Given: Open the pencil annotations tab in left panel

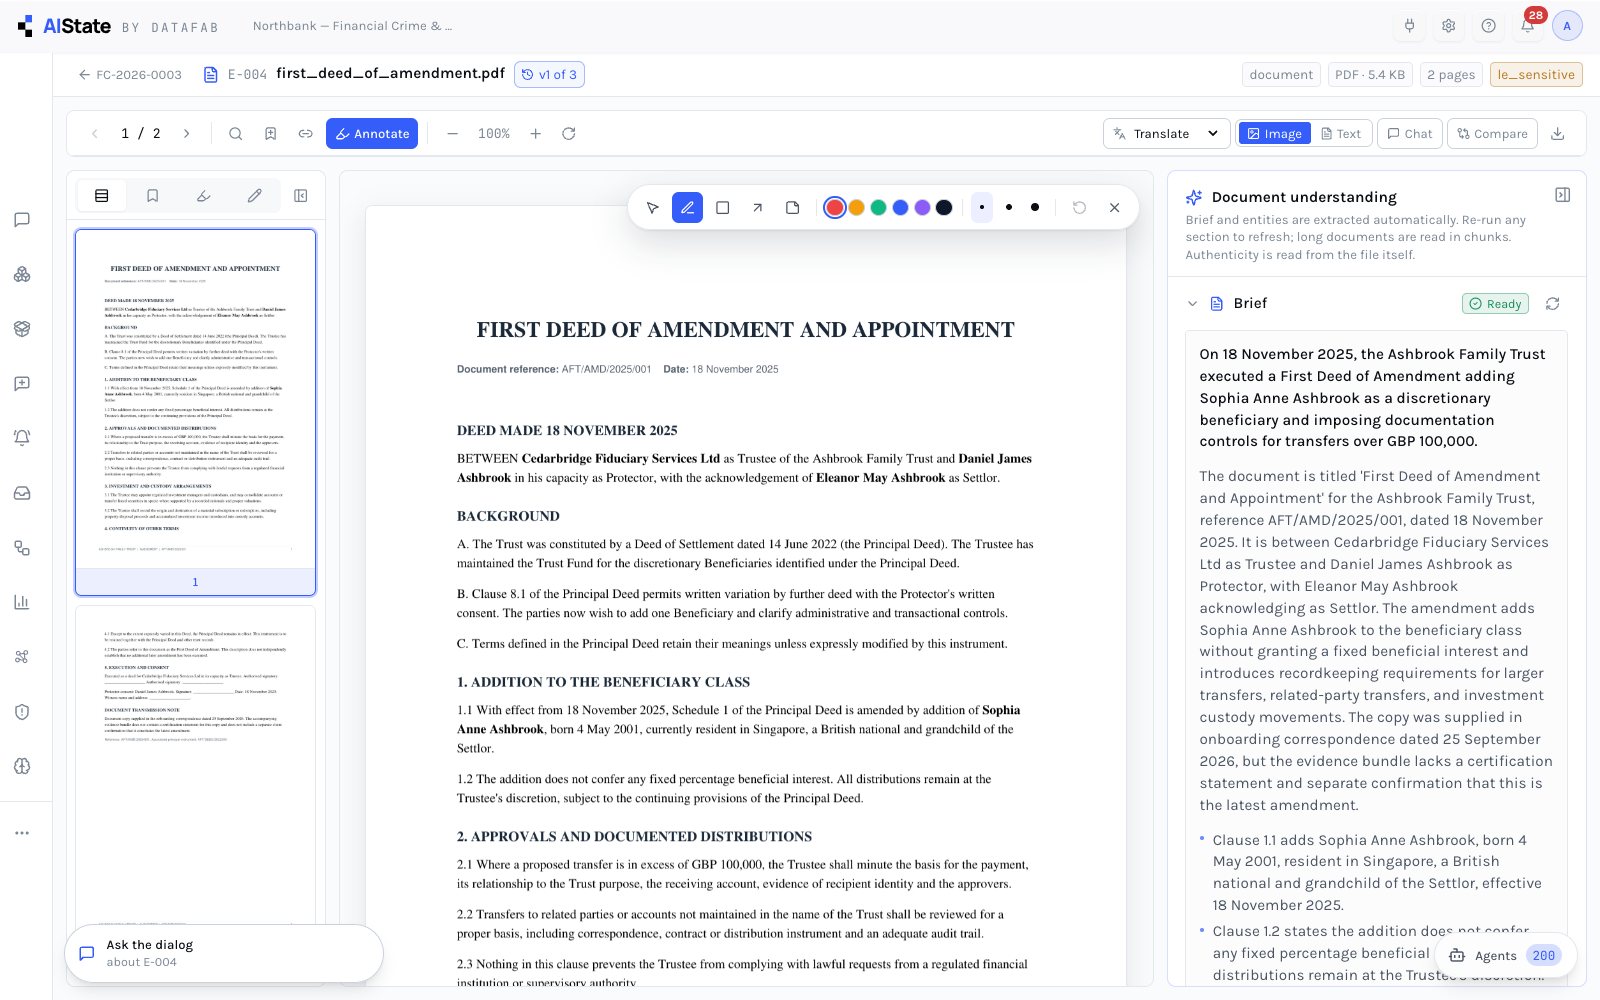Looking at the screenshot, I should [254, 196].
